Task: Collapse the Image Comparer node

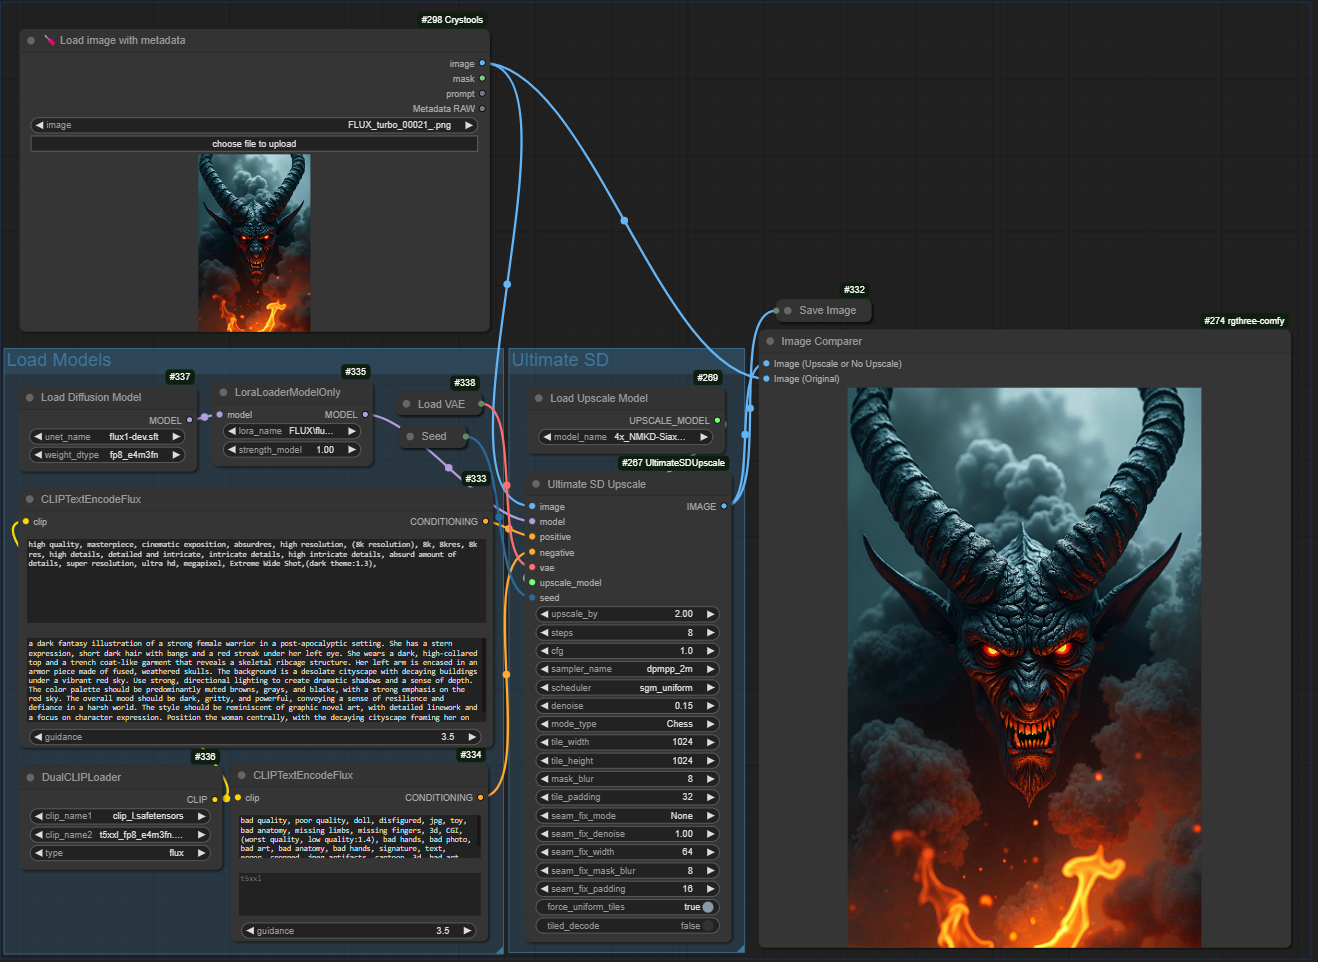Action: point(770,342)
